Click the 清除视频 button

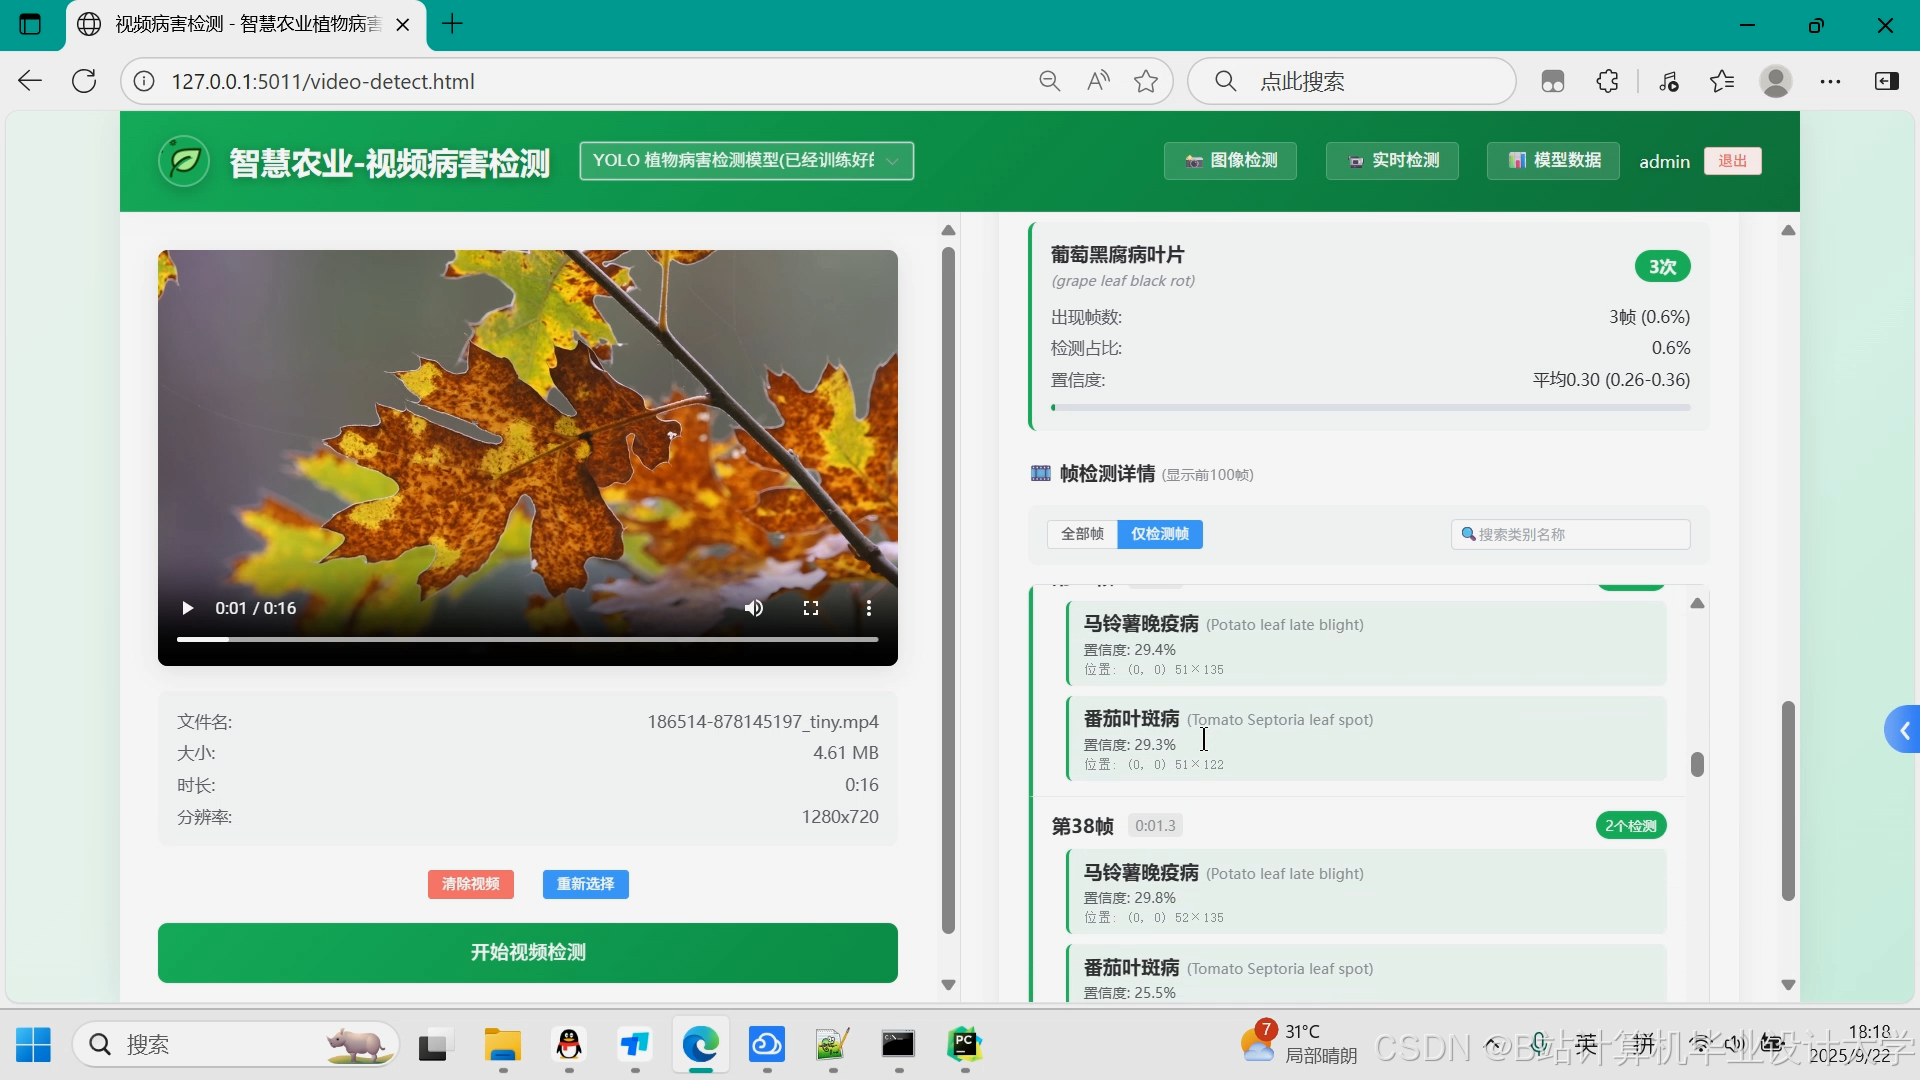click(x=470, y=884)
